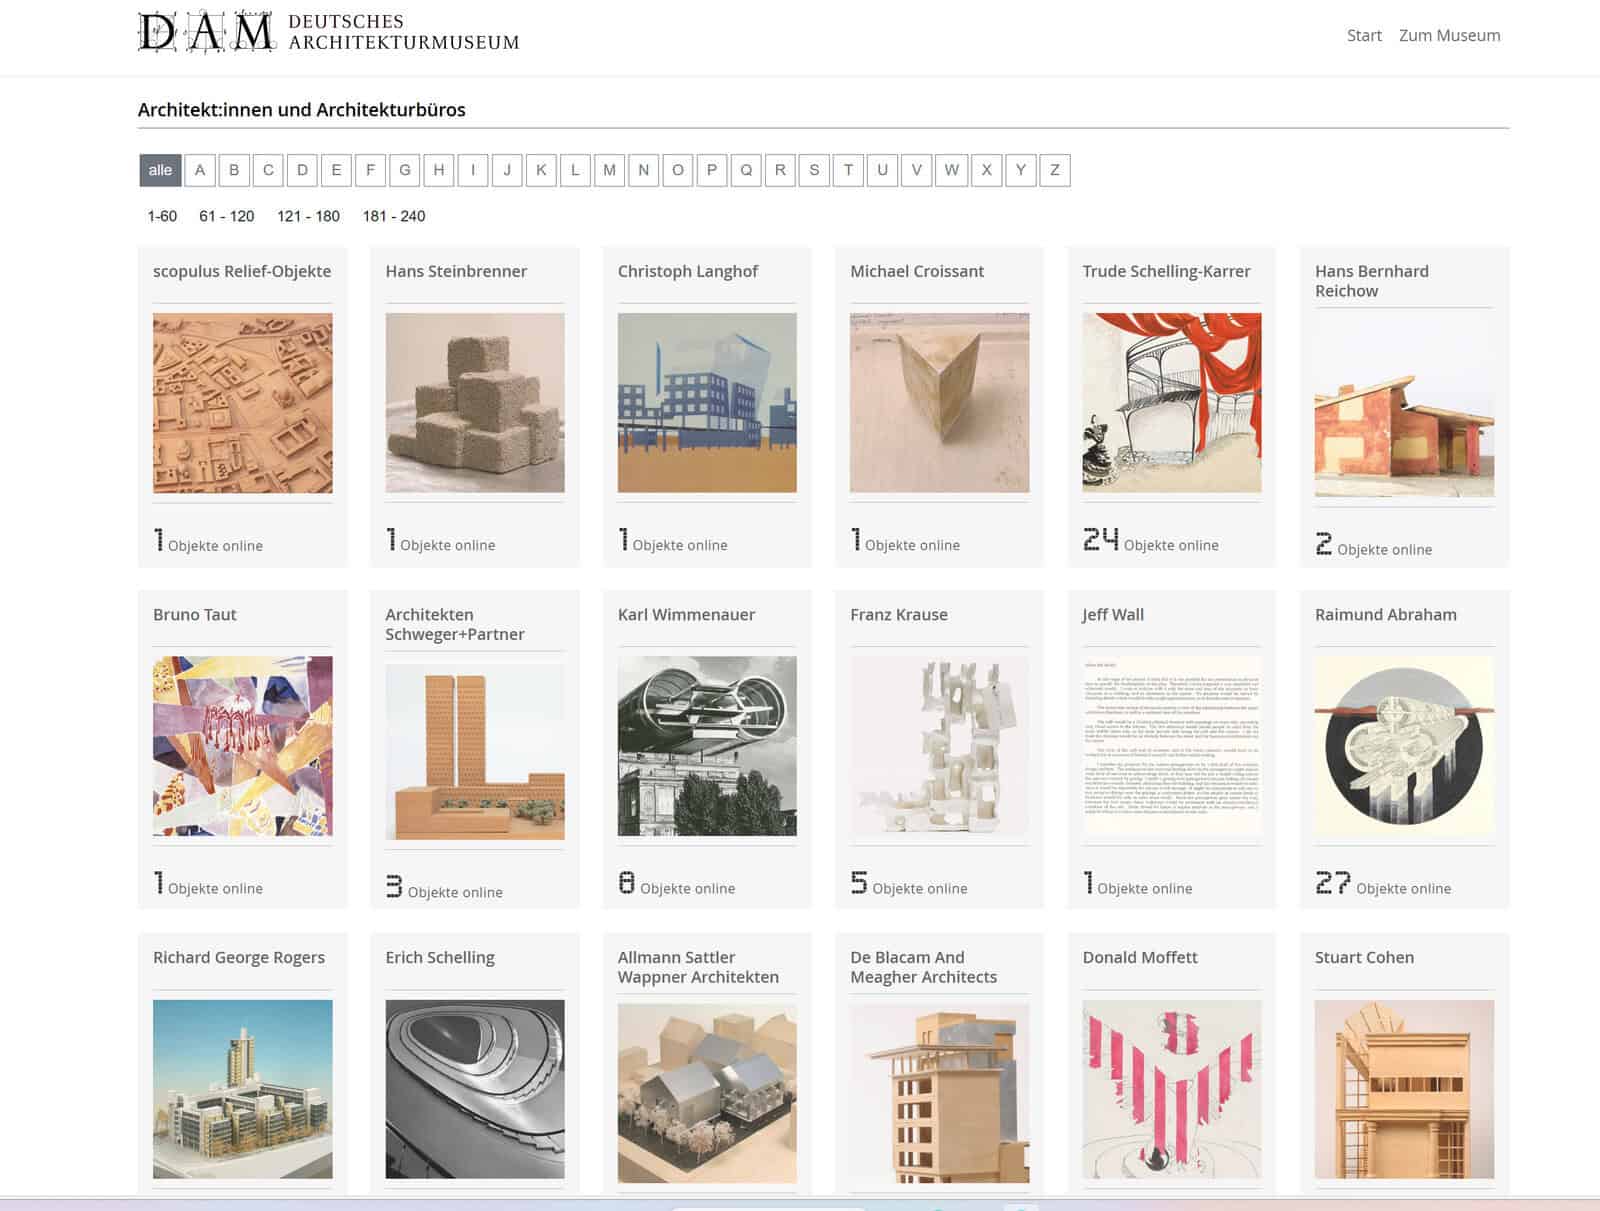Open the Richard George Rogers title link
The height and width of the screenshot is (1211, 1600).
(239, 958)
